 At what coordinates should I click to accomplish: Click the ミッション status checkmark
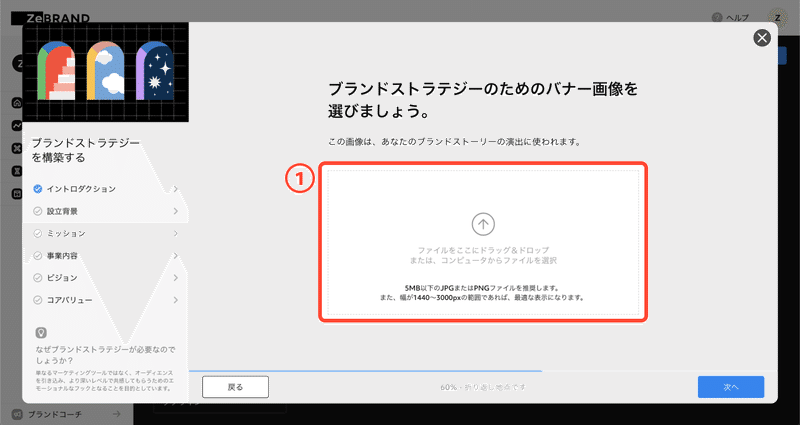tap(37, 233)
